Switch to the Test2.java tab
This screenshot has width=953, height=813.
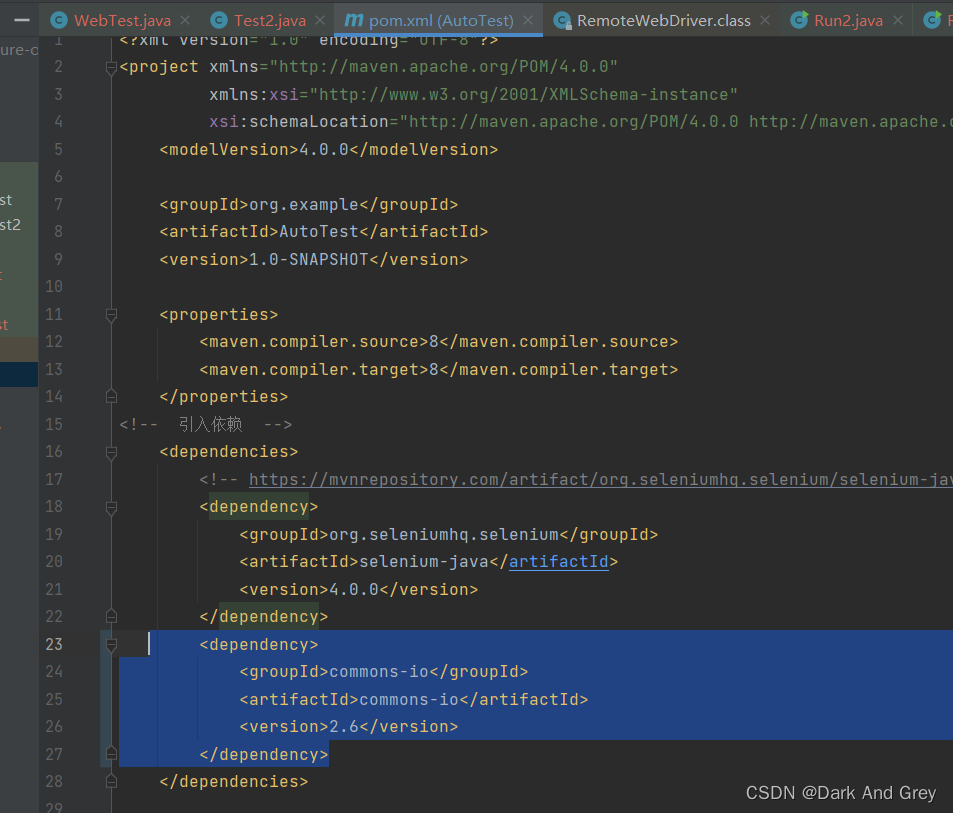tap(270, 21)
